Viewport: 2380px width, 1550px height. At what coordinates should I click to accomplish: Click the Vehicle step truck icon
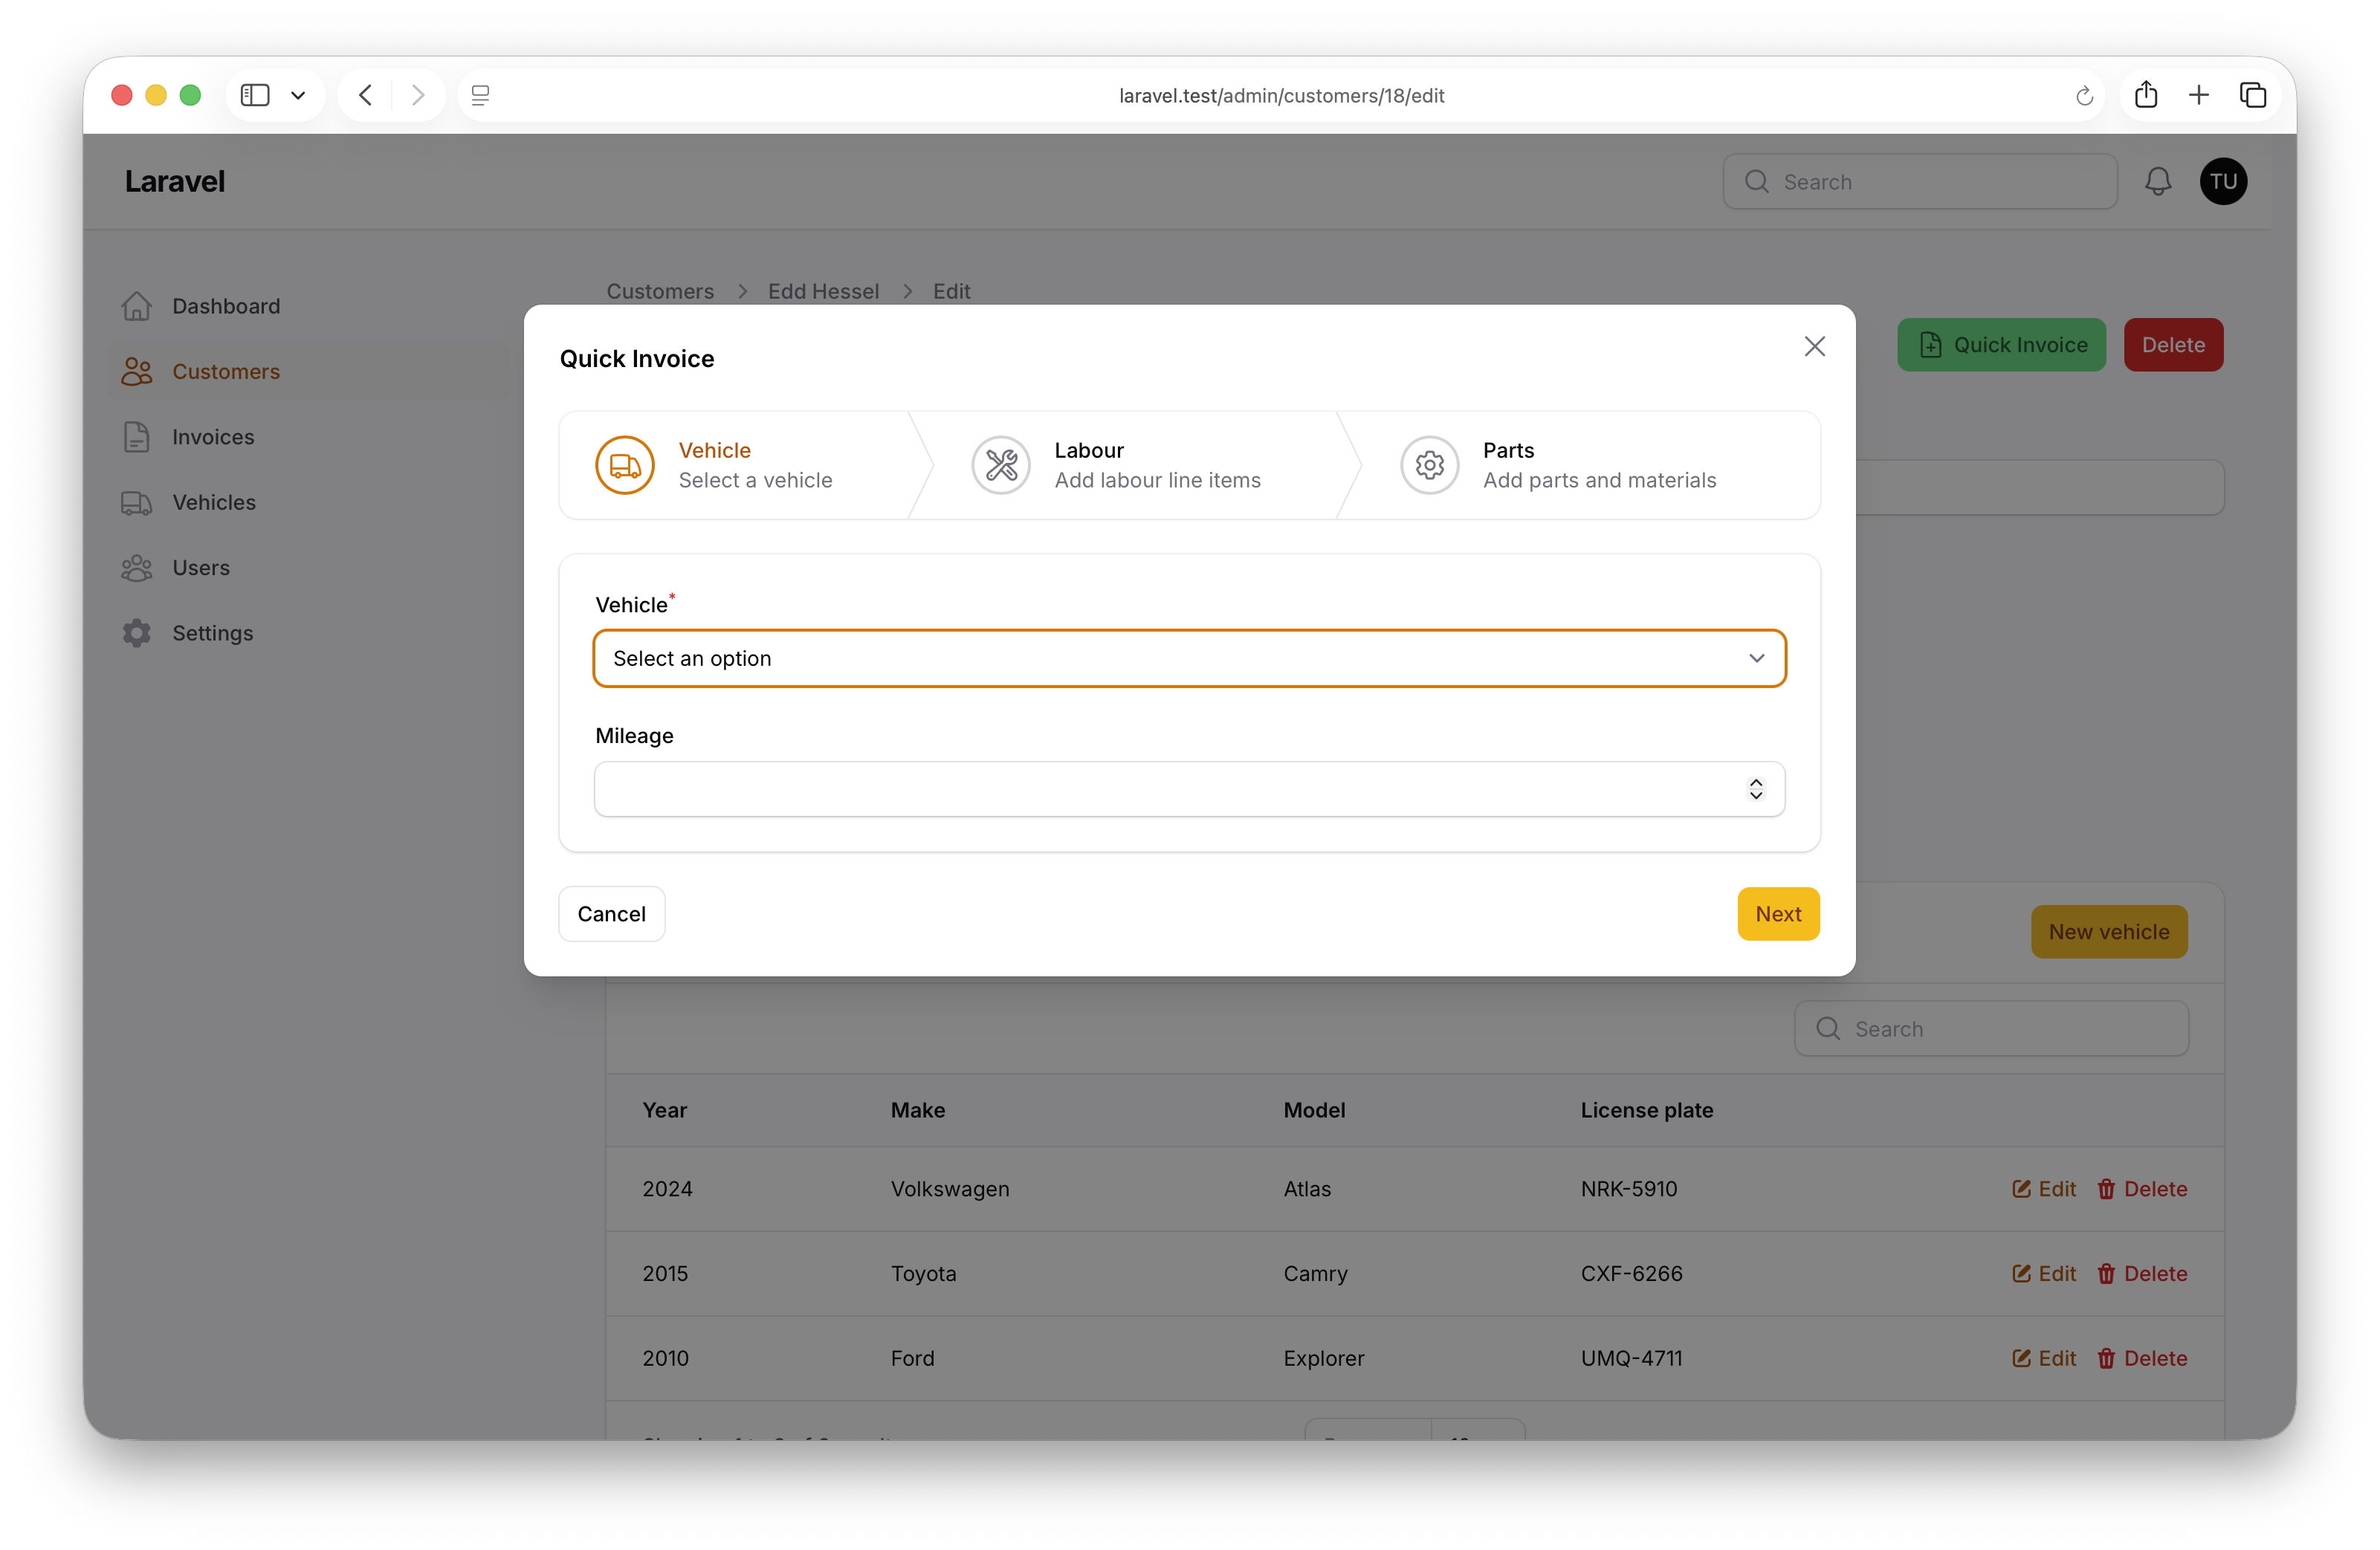point(624,465)
